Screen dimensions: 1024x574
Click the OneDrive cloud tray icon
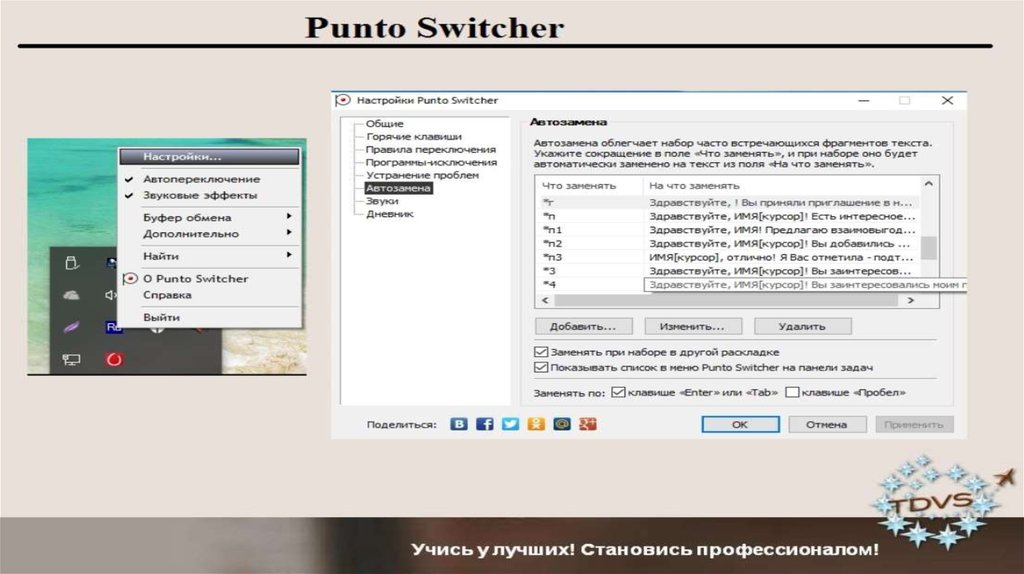[71, 295]
